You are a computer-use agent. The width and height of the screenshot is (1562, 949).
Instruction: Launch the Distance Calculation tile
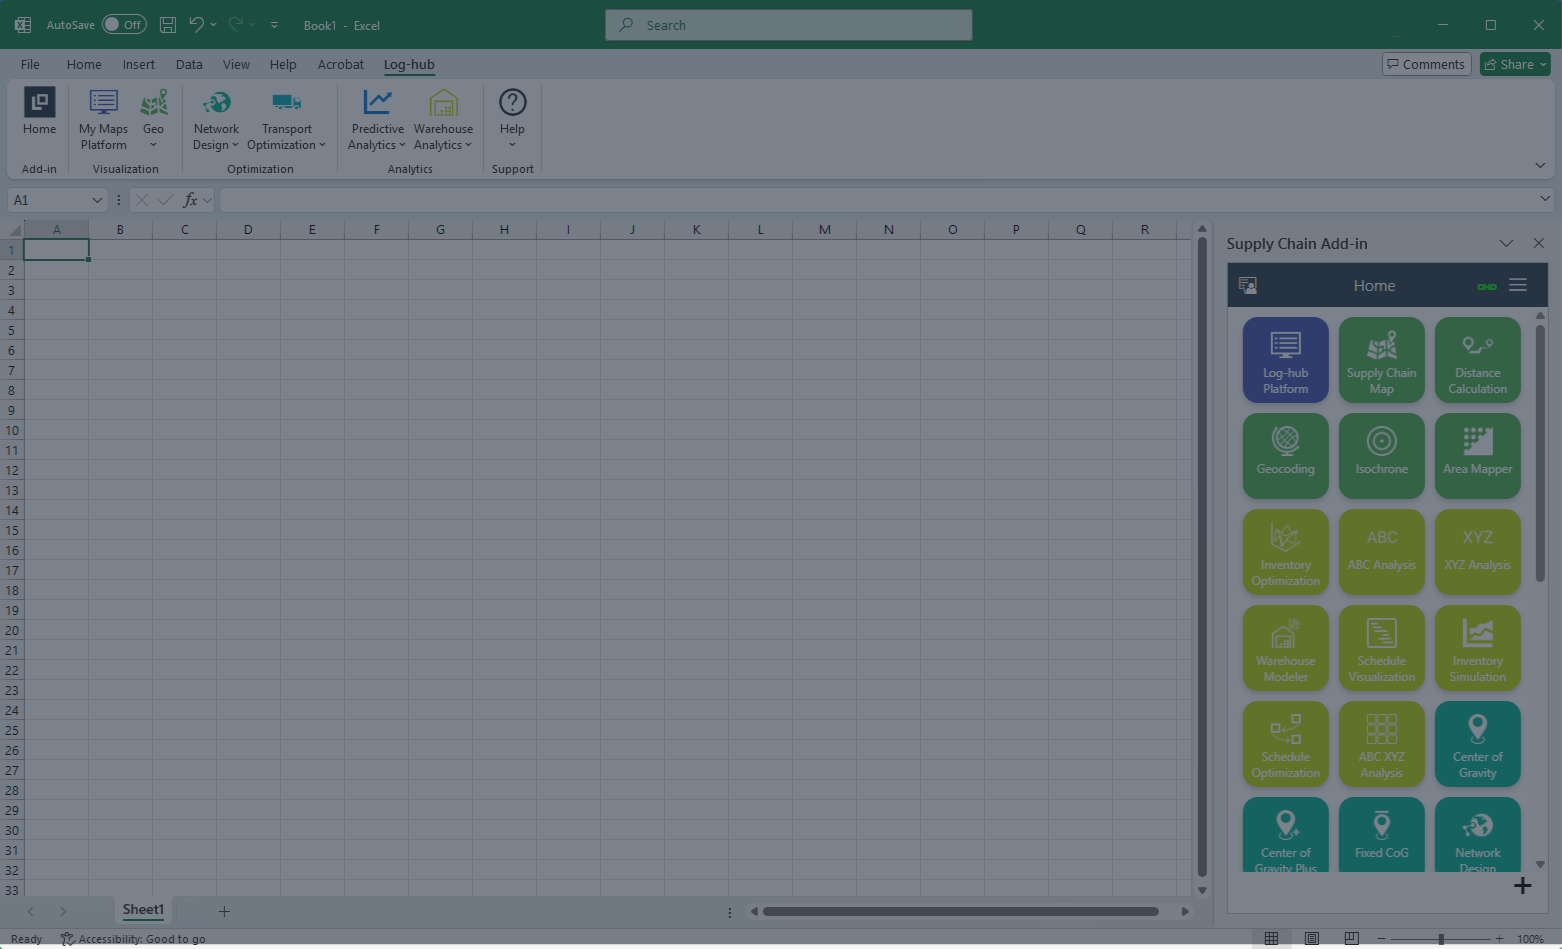coord(1477,360)
